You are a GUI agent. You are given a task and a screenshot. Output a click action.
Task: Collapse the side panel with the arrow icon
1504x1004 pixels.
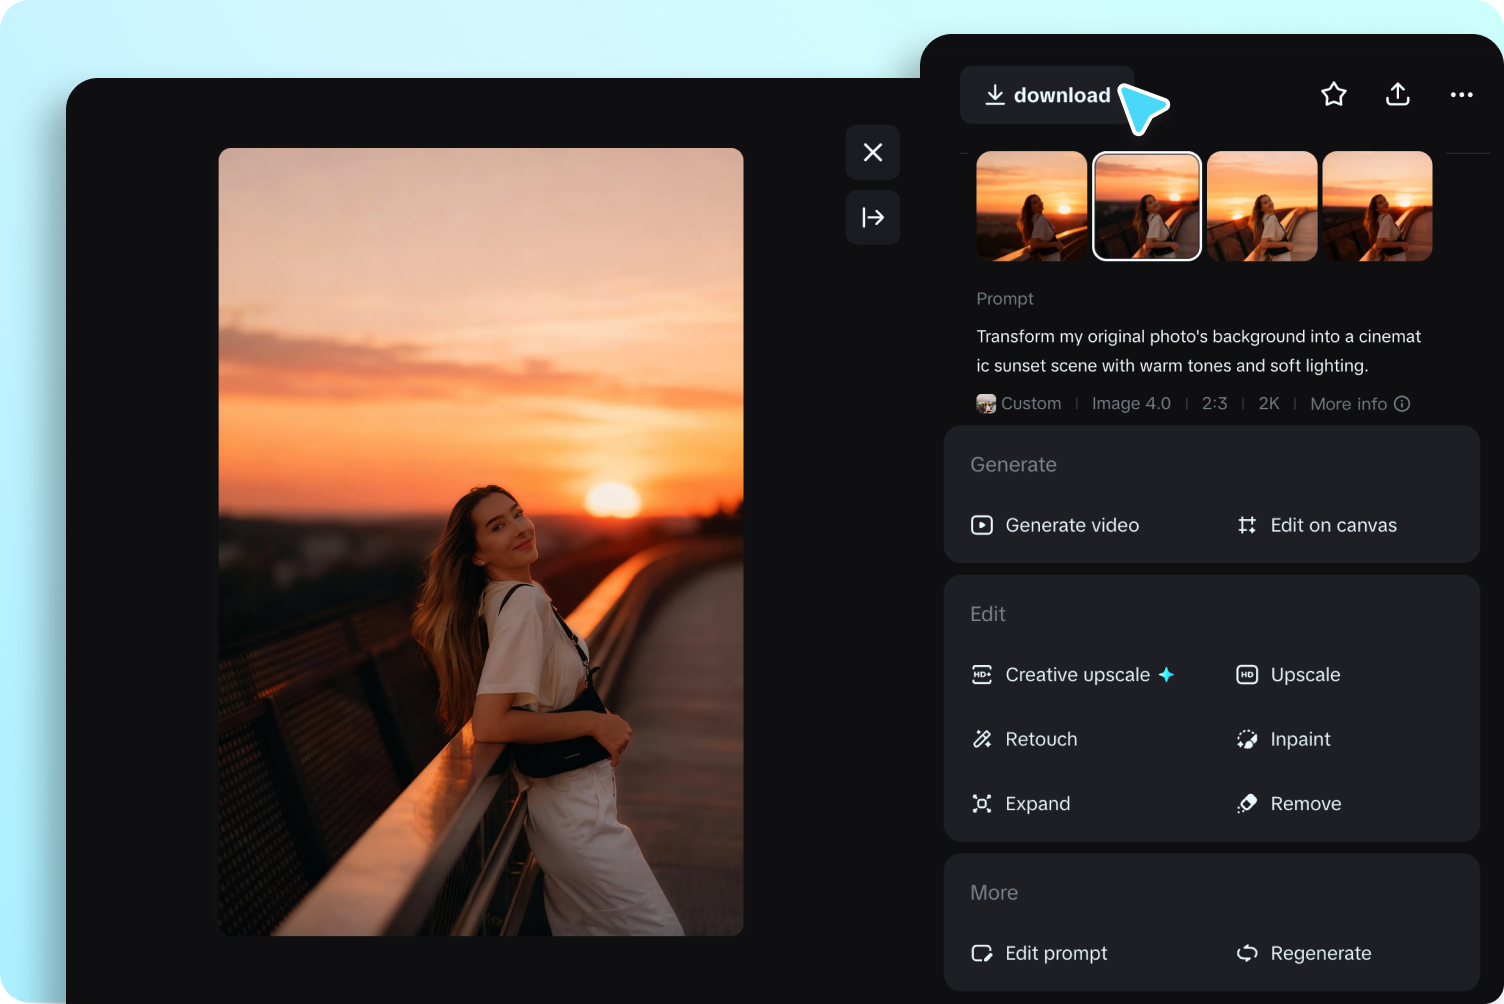tap(873, 217)
